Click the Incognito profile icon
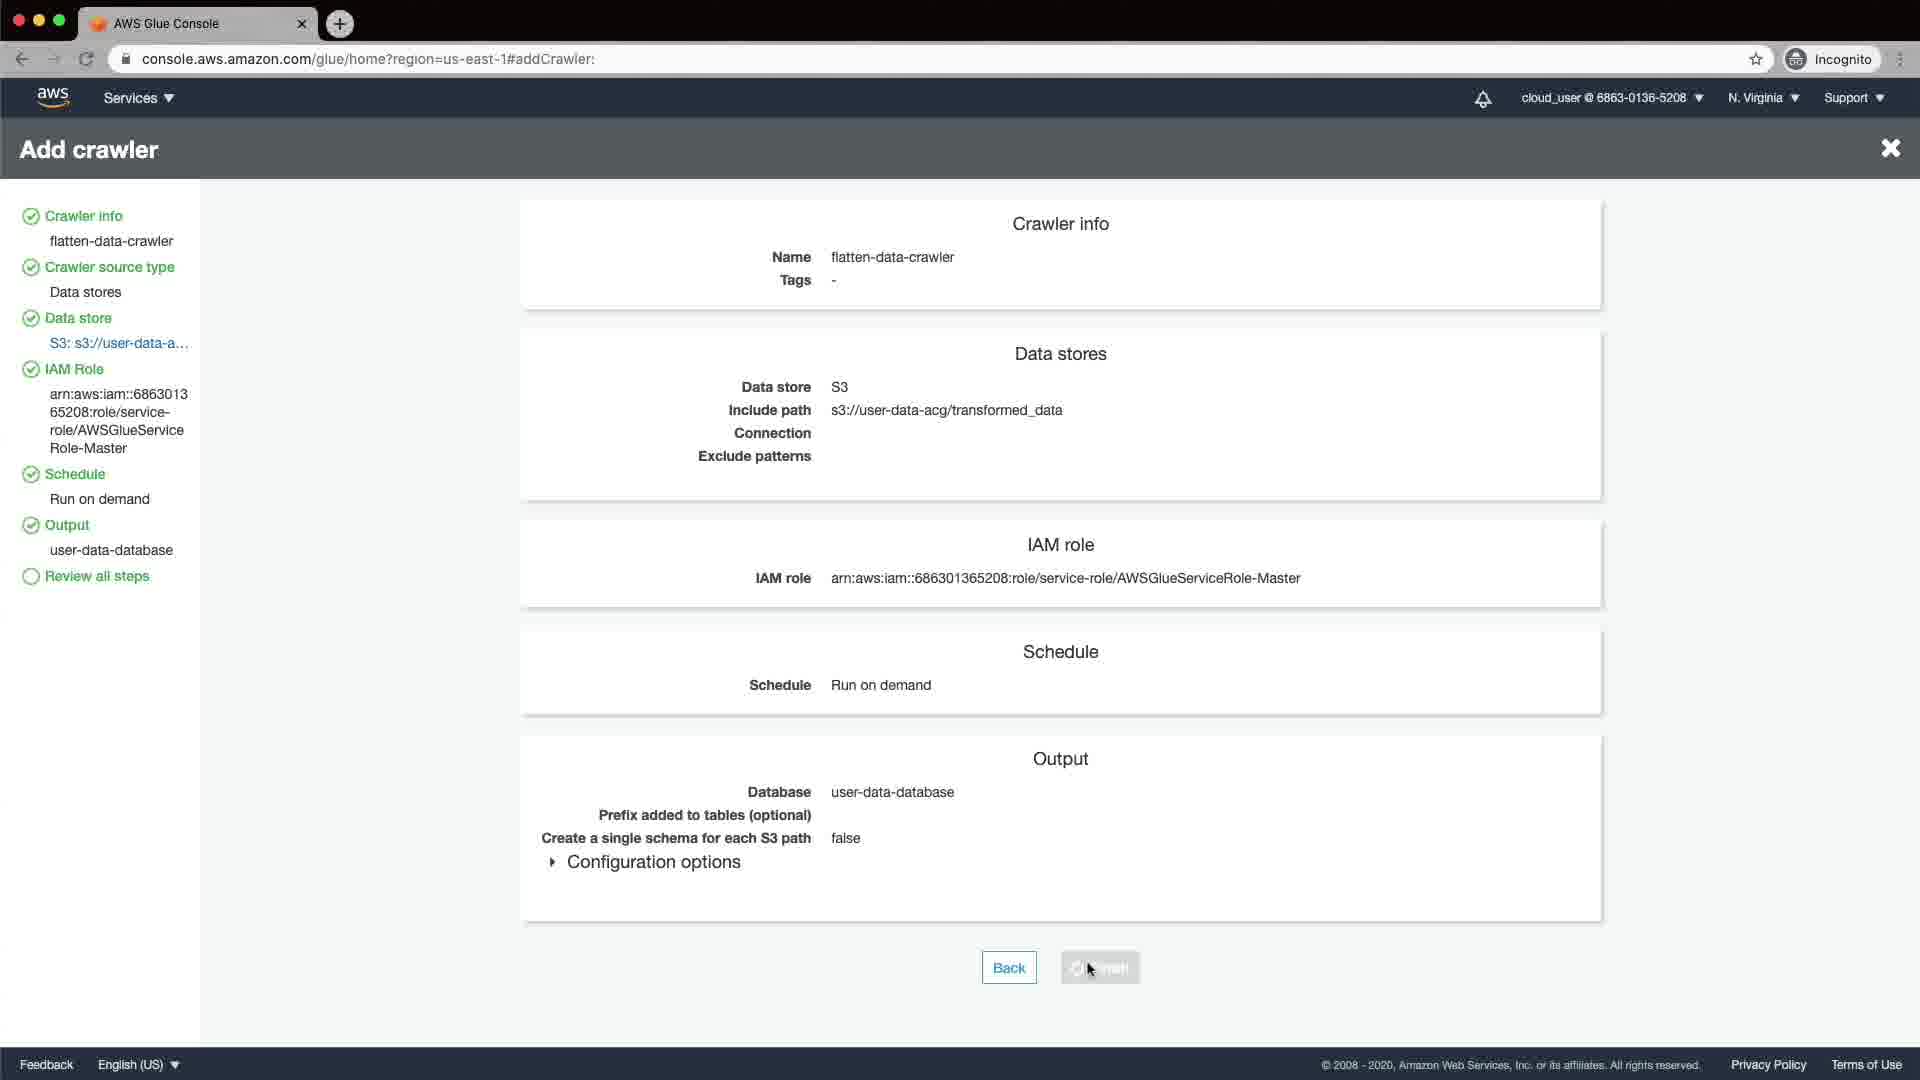The image size is (1920, 1080). pos(1796,59)
